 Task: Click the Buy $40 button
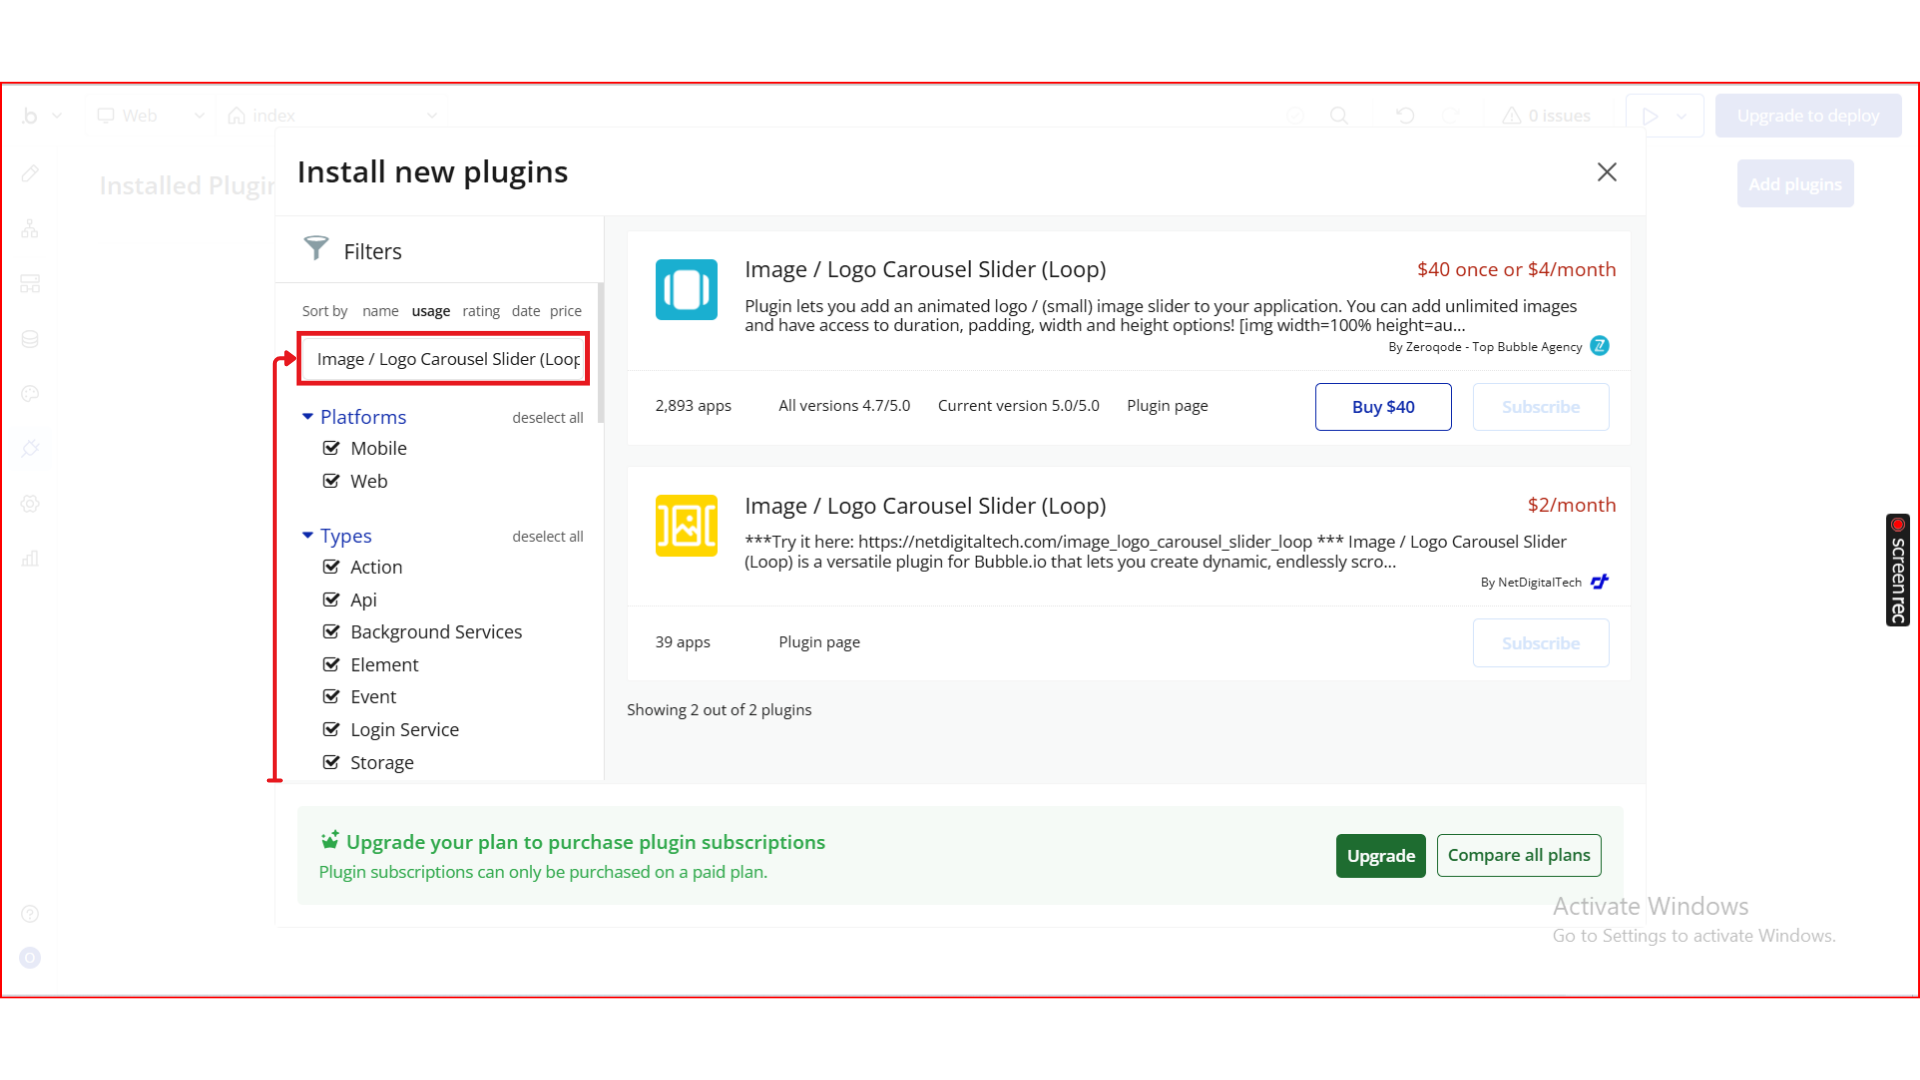point(1383,407)
